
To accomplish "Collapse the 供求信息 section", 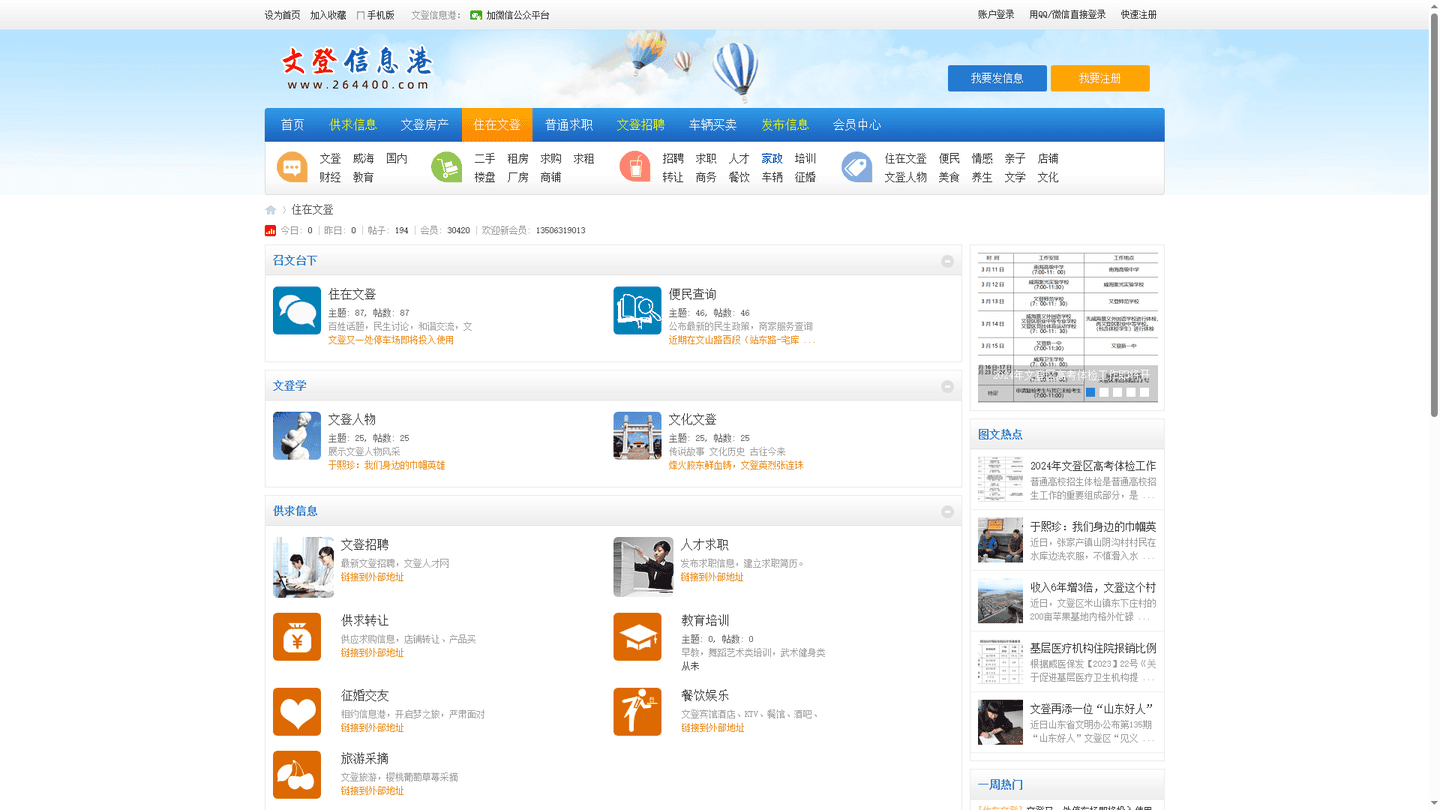I will (947, 511).
